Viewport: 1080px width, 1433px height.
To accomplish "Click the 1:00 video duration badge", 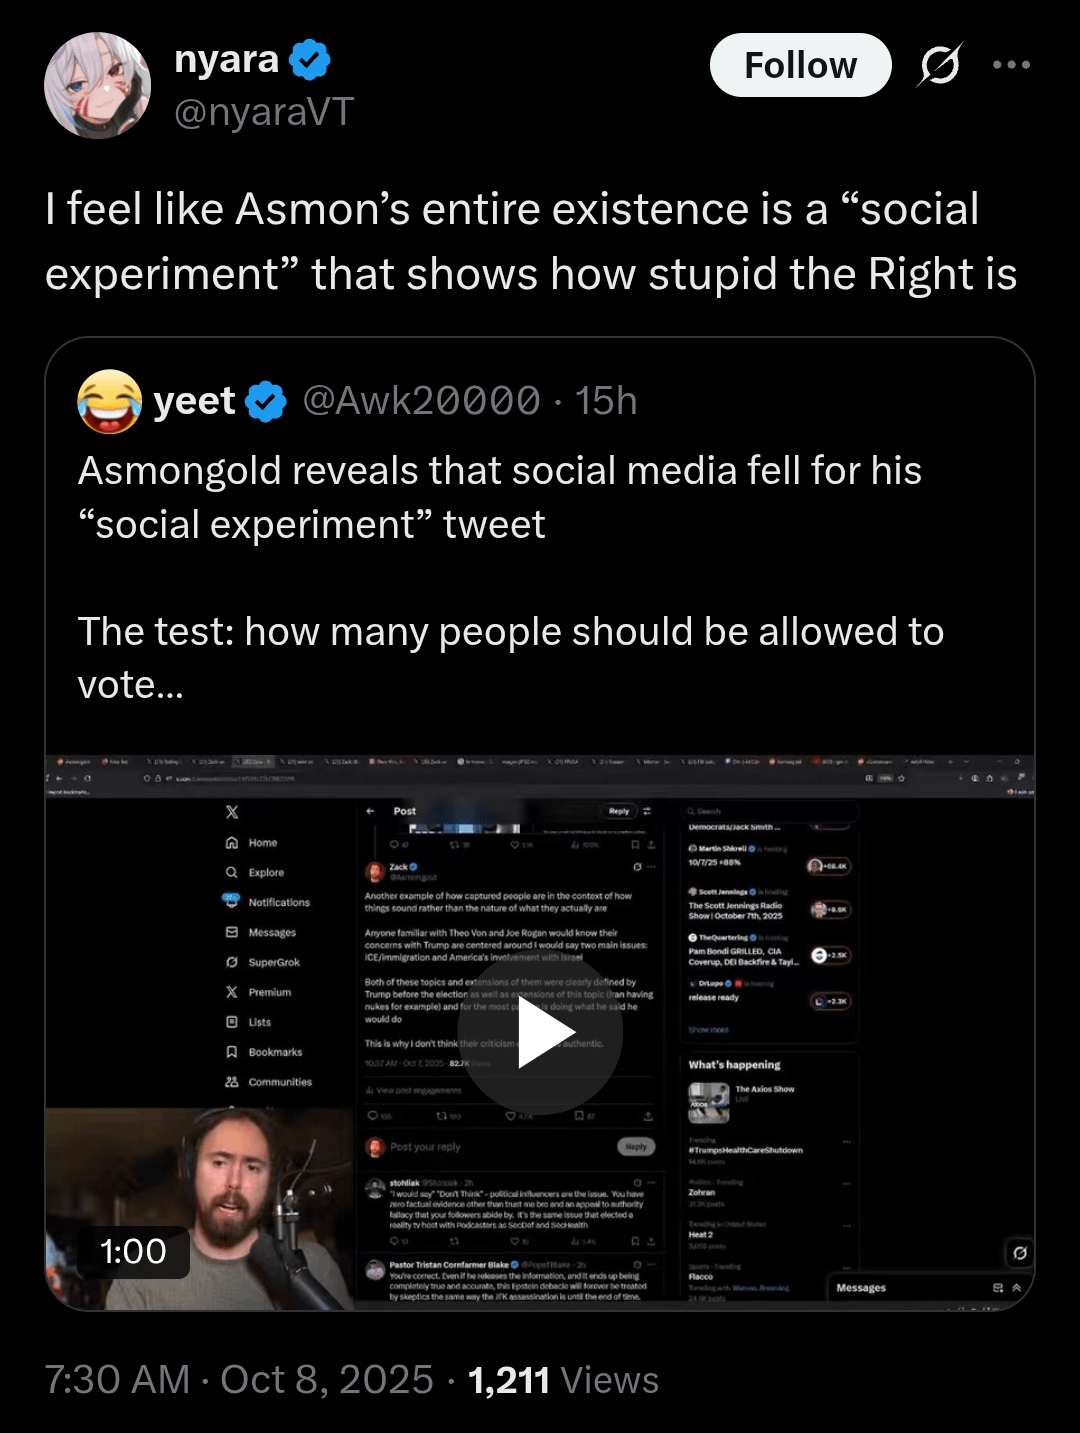I will 133,1252.
